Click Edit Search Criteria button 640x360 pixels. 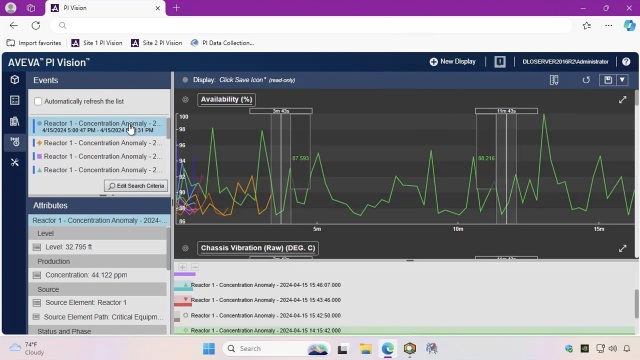click(x=136, y=186)
